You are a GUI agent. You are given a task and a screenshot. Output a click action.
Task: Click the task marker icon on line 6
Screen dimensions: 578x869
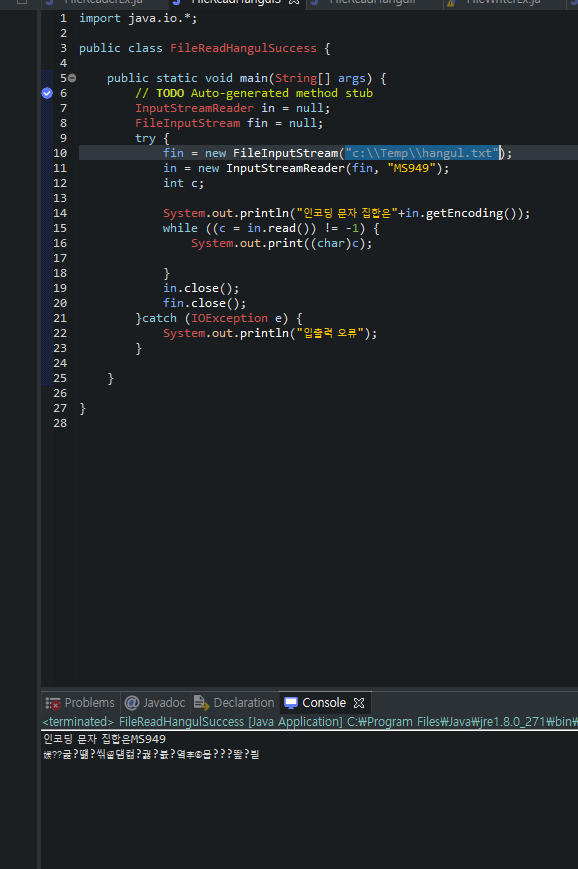[47, 93]
